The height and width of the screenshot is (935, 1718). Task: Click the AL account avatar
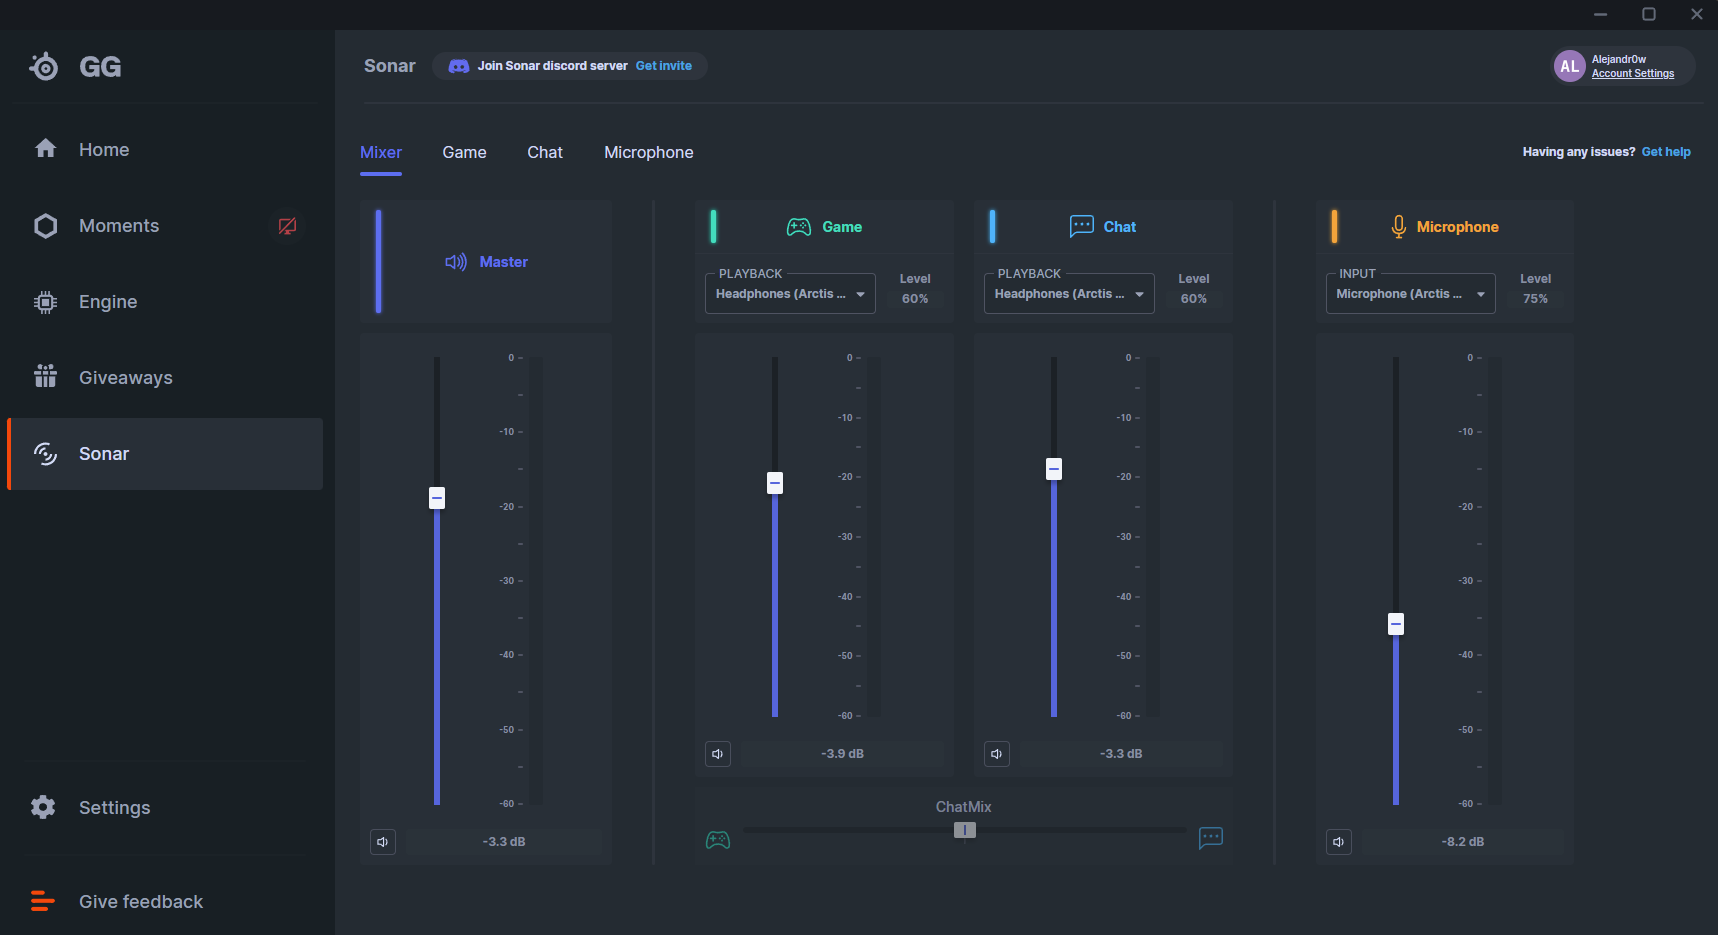click(x=1569, y=66)
